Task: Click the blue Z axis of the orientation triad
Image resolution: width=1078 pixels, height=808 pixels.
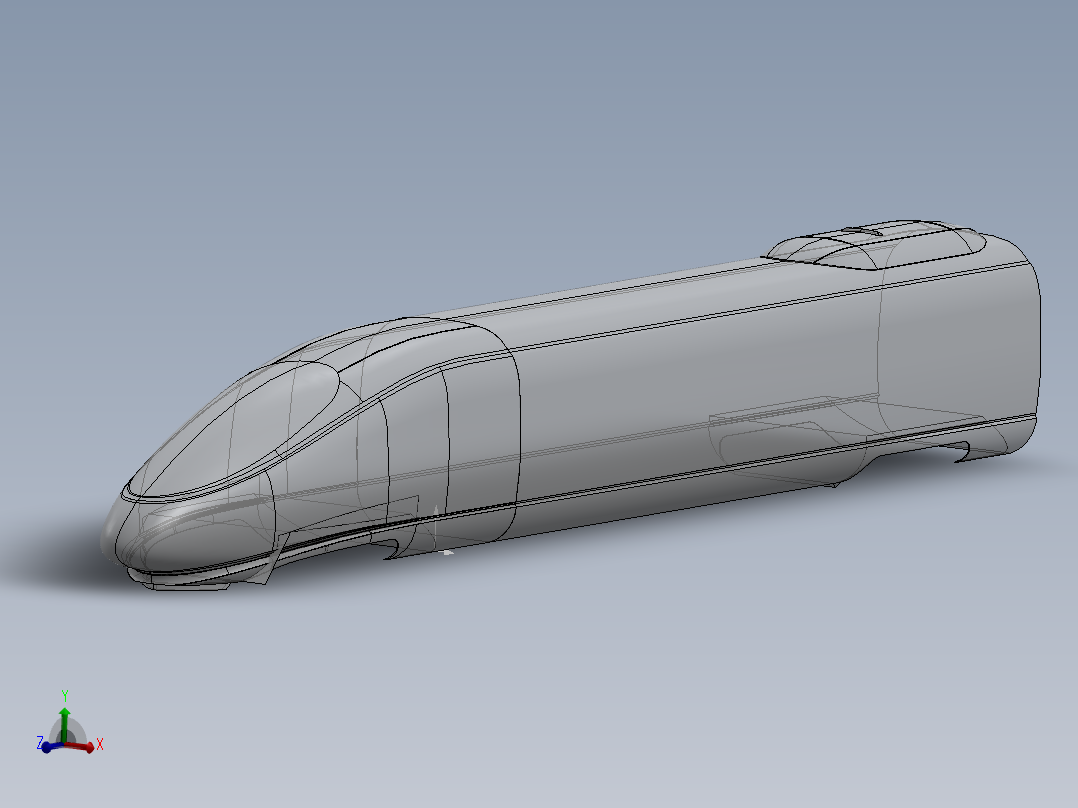Action: tap(50, 746)
